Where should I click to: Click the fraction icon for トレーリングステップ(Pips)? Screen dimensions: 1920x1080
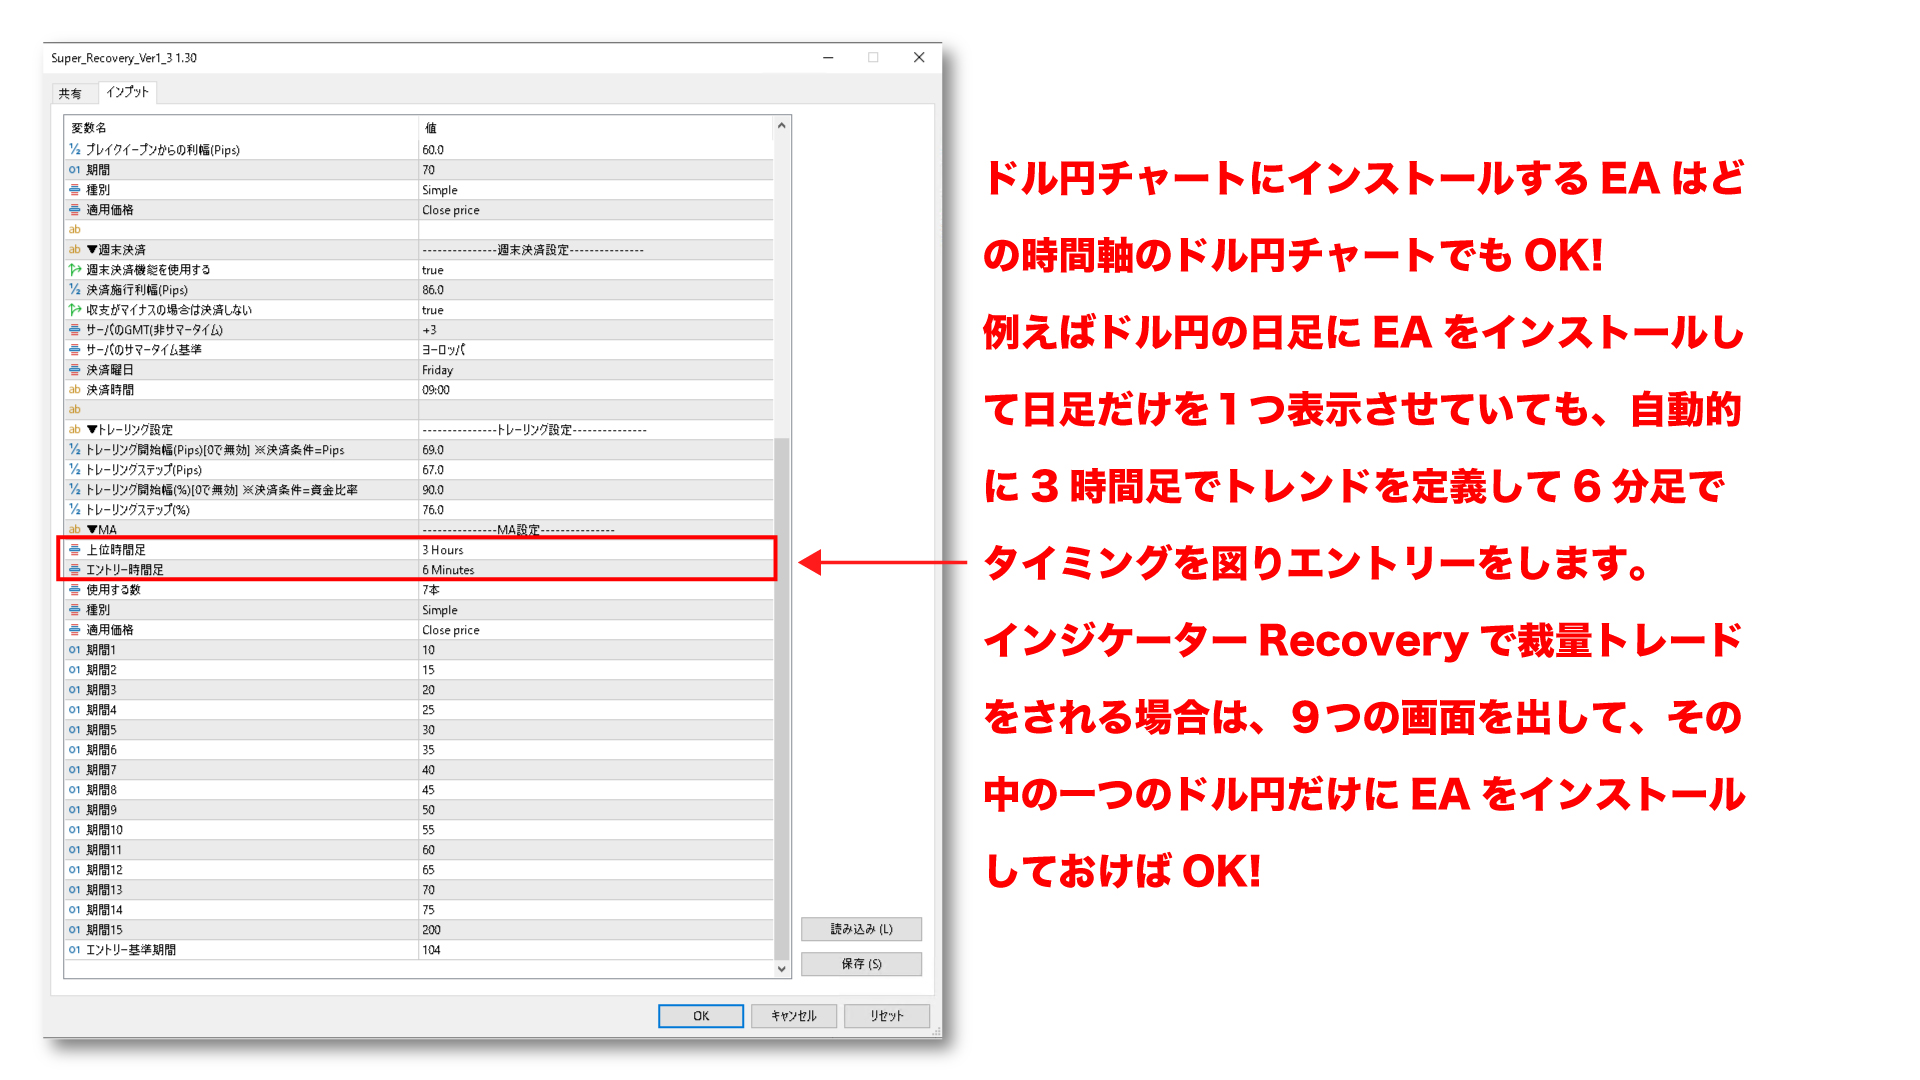tap(75, 470)
